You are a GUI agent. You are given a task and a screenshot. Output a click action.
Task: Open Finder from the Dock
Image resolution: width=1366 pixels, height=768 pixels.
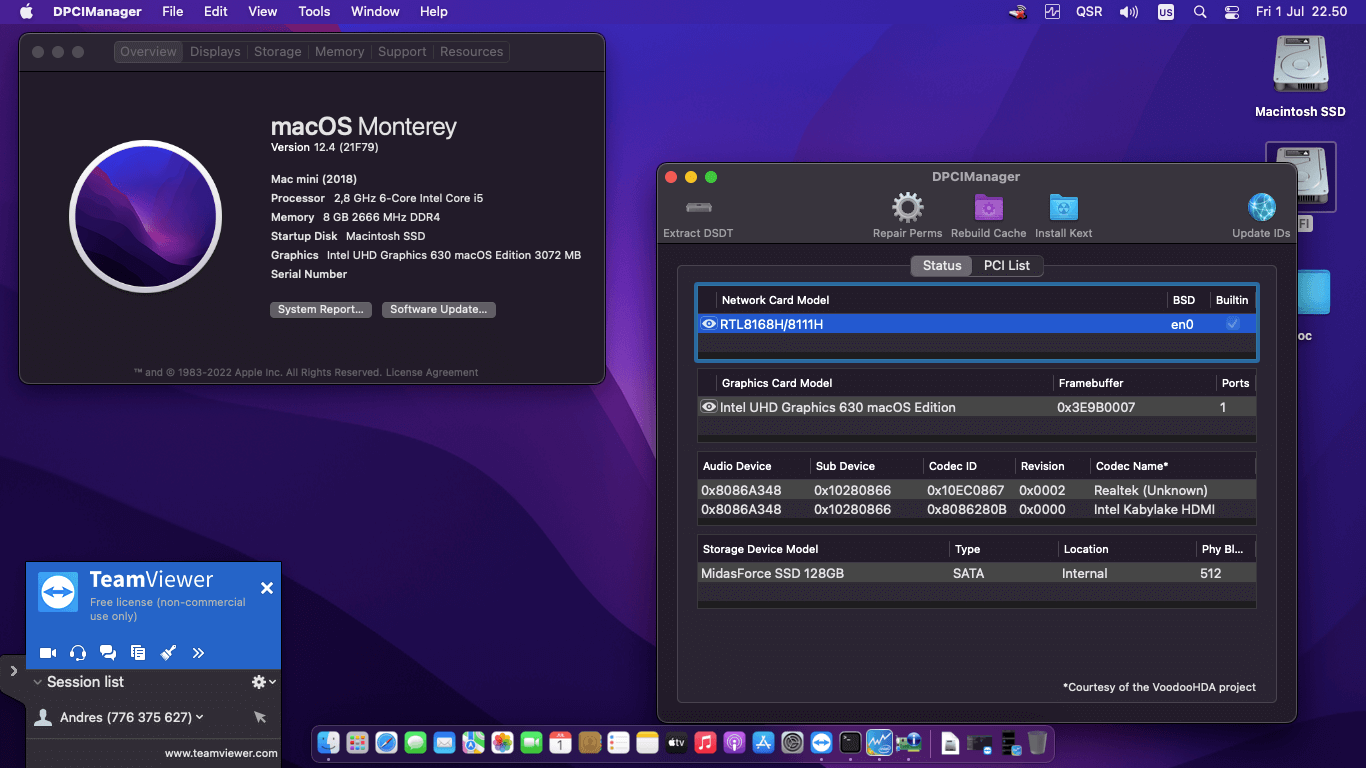click(x=328, y=743)
